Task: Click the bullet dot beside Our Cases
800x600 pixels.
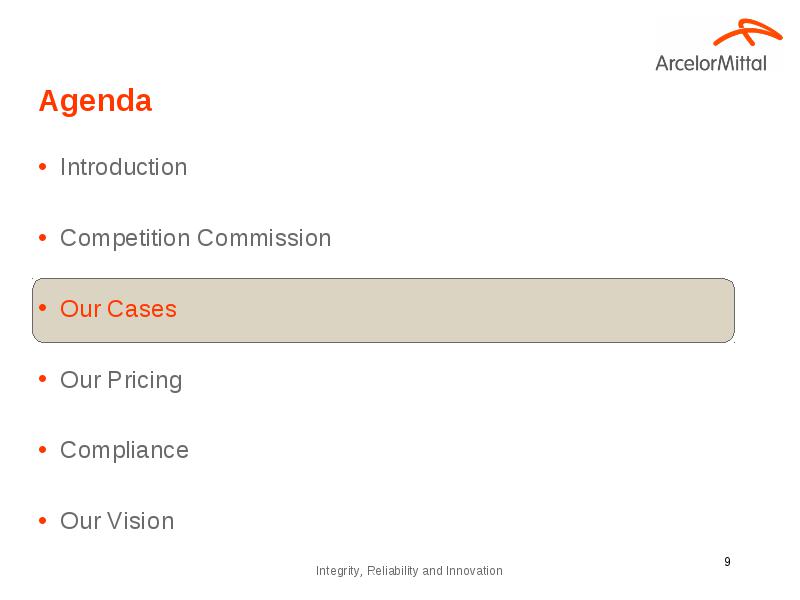Action: pyautogui.click(x=42, y=308)
